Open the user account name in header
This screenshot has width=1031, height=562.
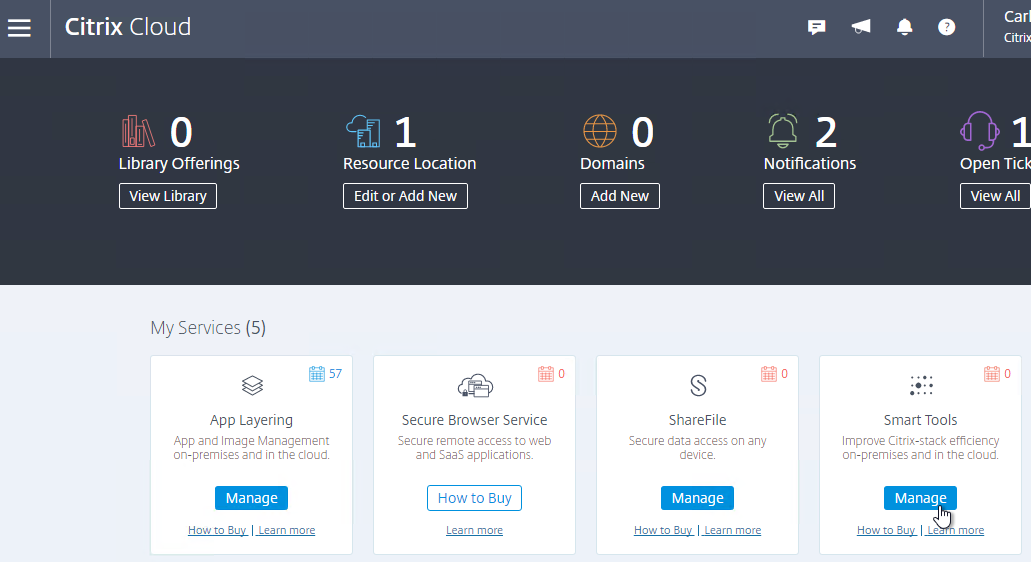pyautogui.click(x=1017, y=18)
